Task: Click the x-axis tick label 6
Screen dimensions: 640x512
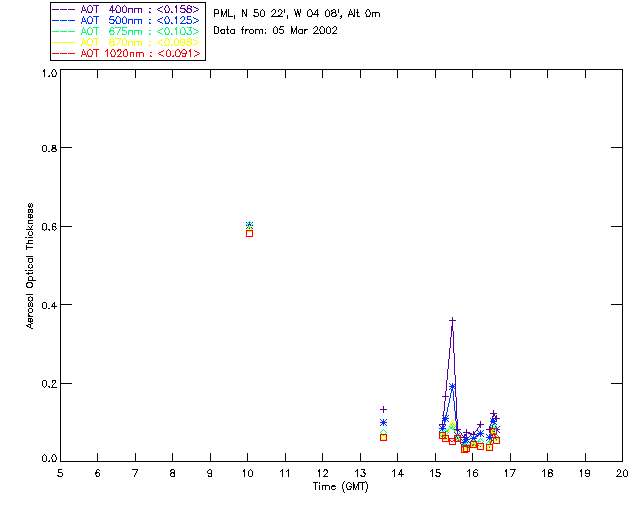Action: (x=98, y=473)
